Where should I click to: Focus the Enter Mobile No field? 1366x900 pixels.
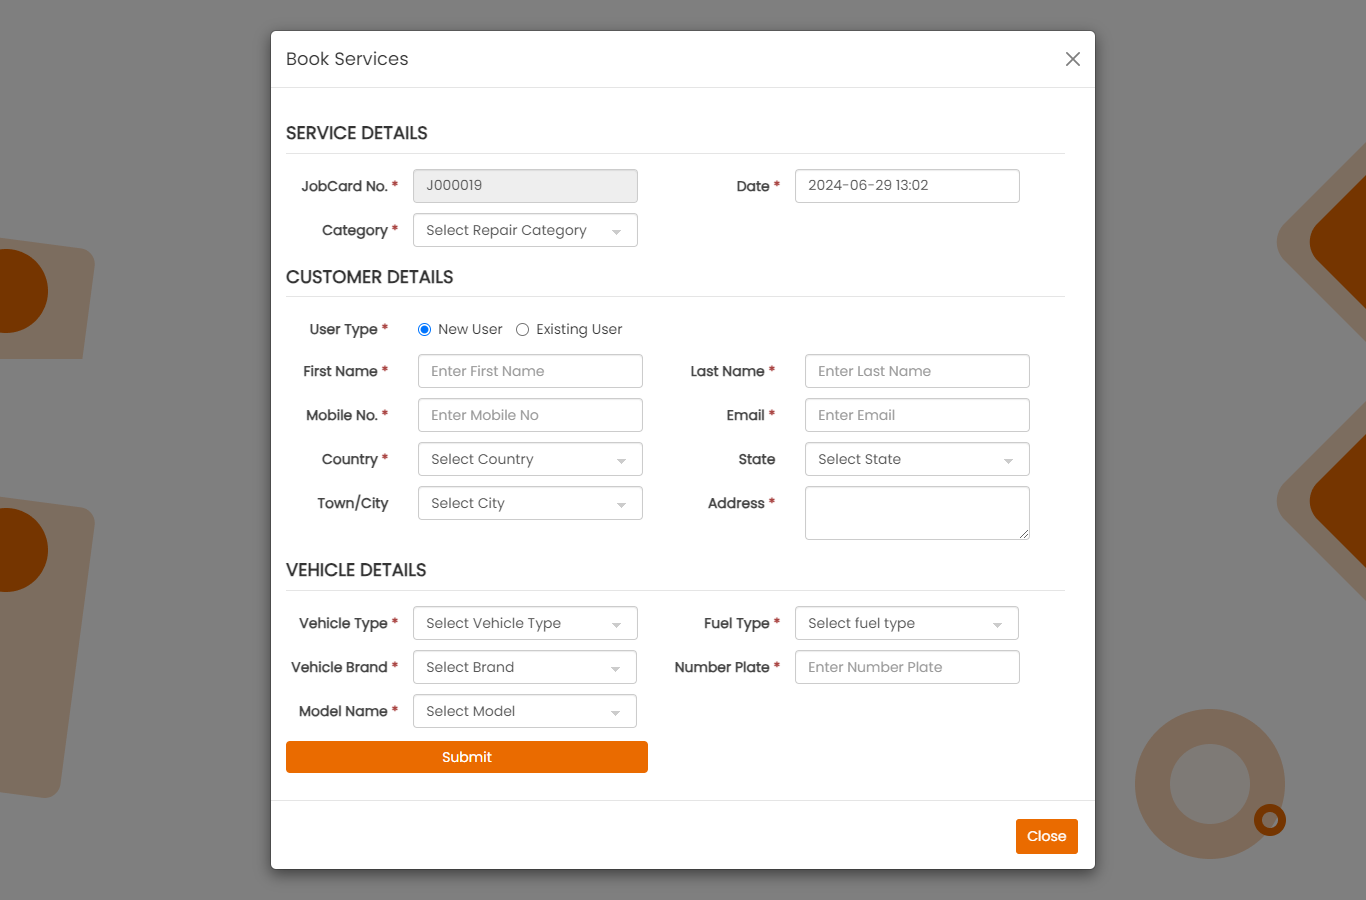tap(530, 415)
